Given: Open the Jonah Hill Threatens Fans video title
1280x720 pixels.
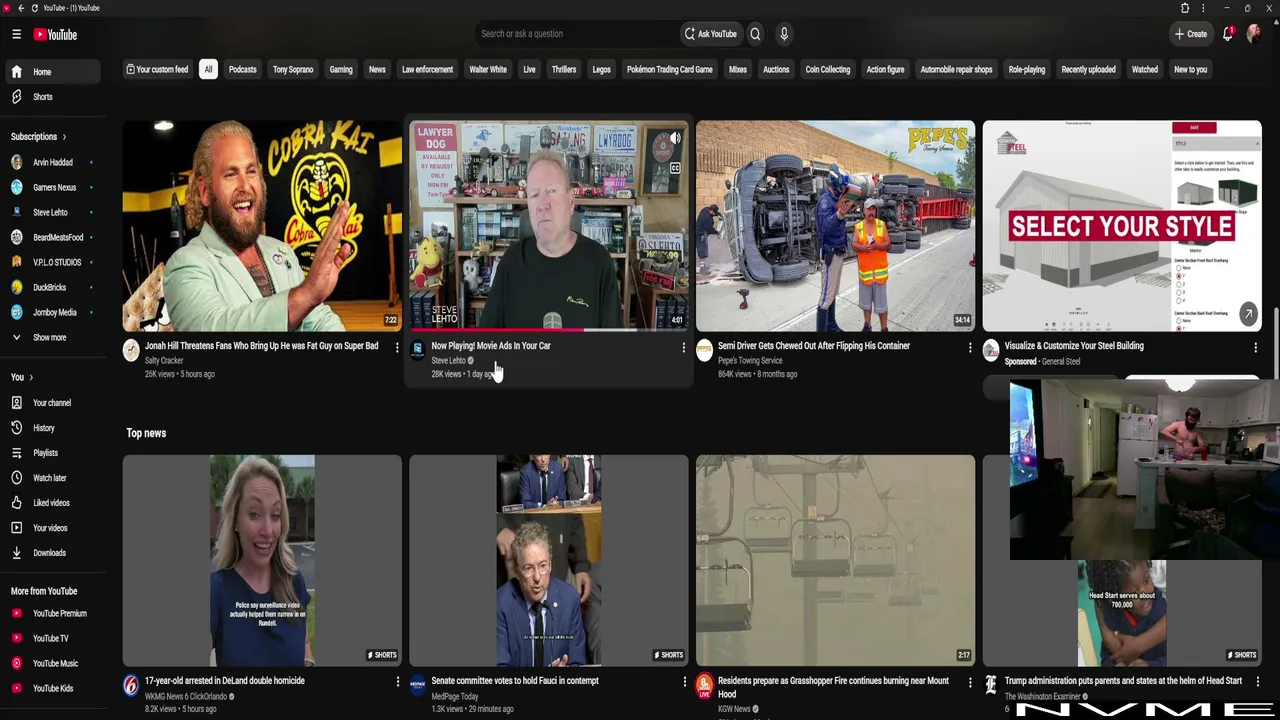Looking at the screenshot, I should tap(262, 346).
